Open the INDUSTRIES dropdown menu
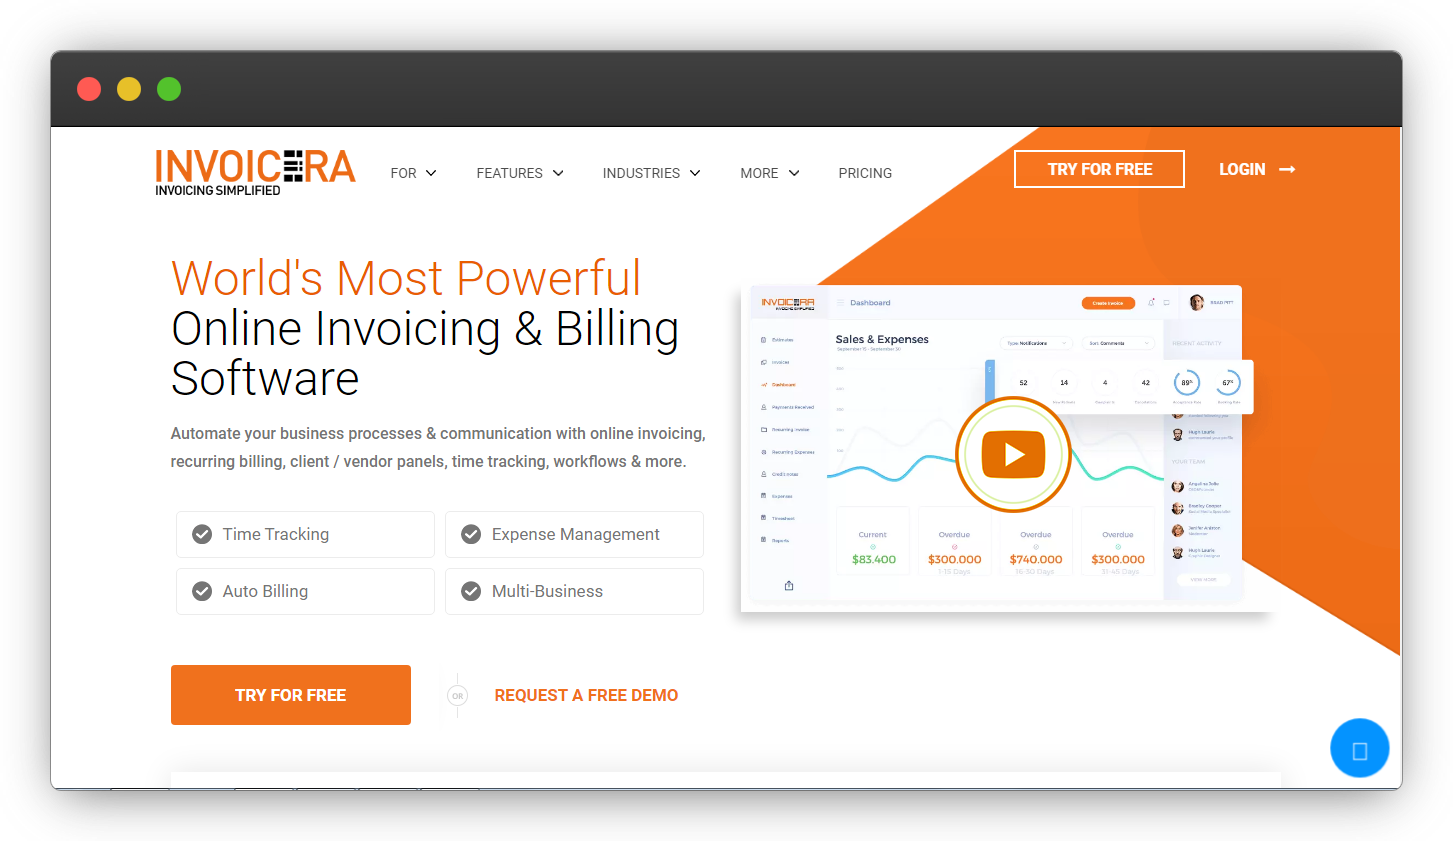 point(651,173)
